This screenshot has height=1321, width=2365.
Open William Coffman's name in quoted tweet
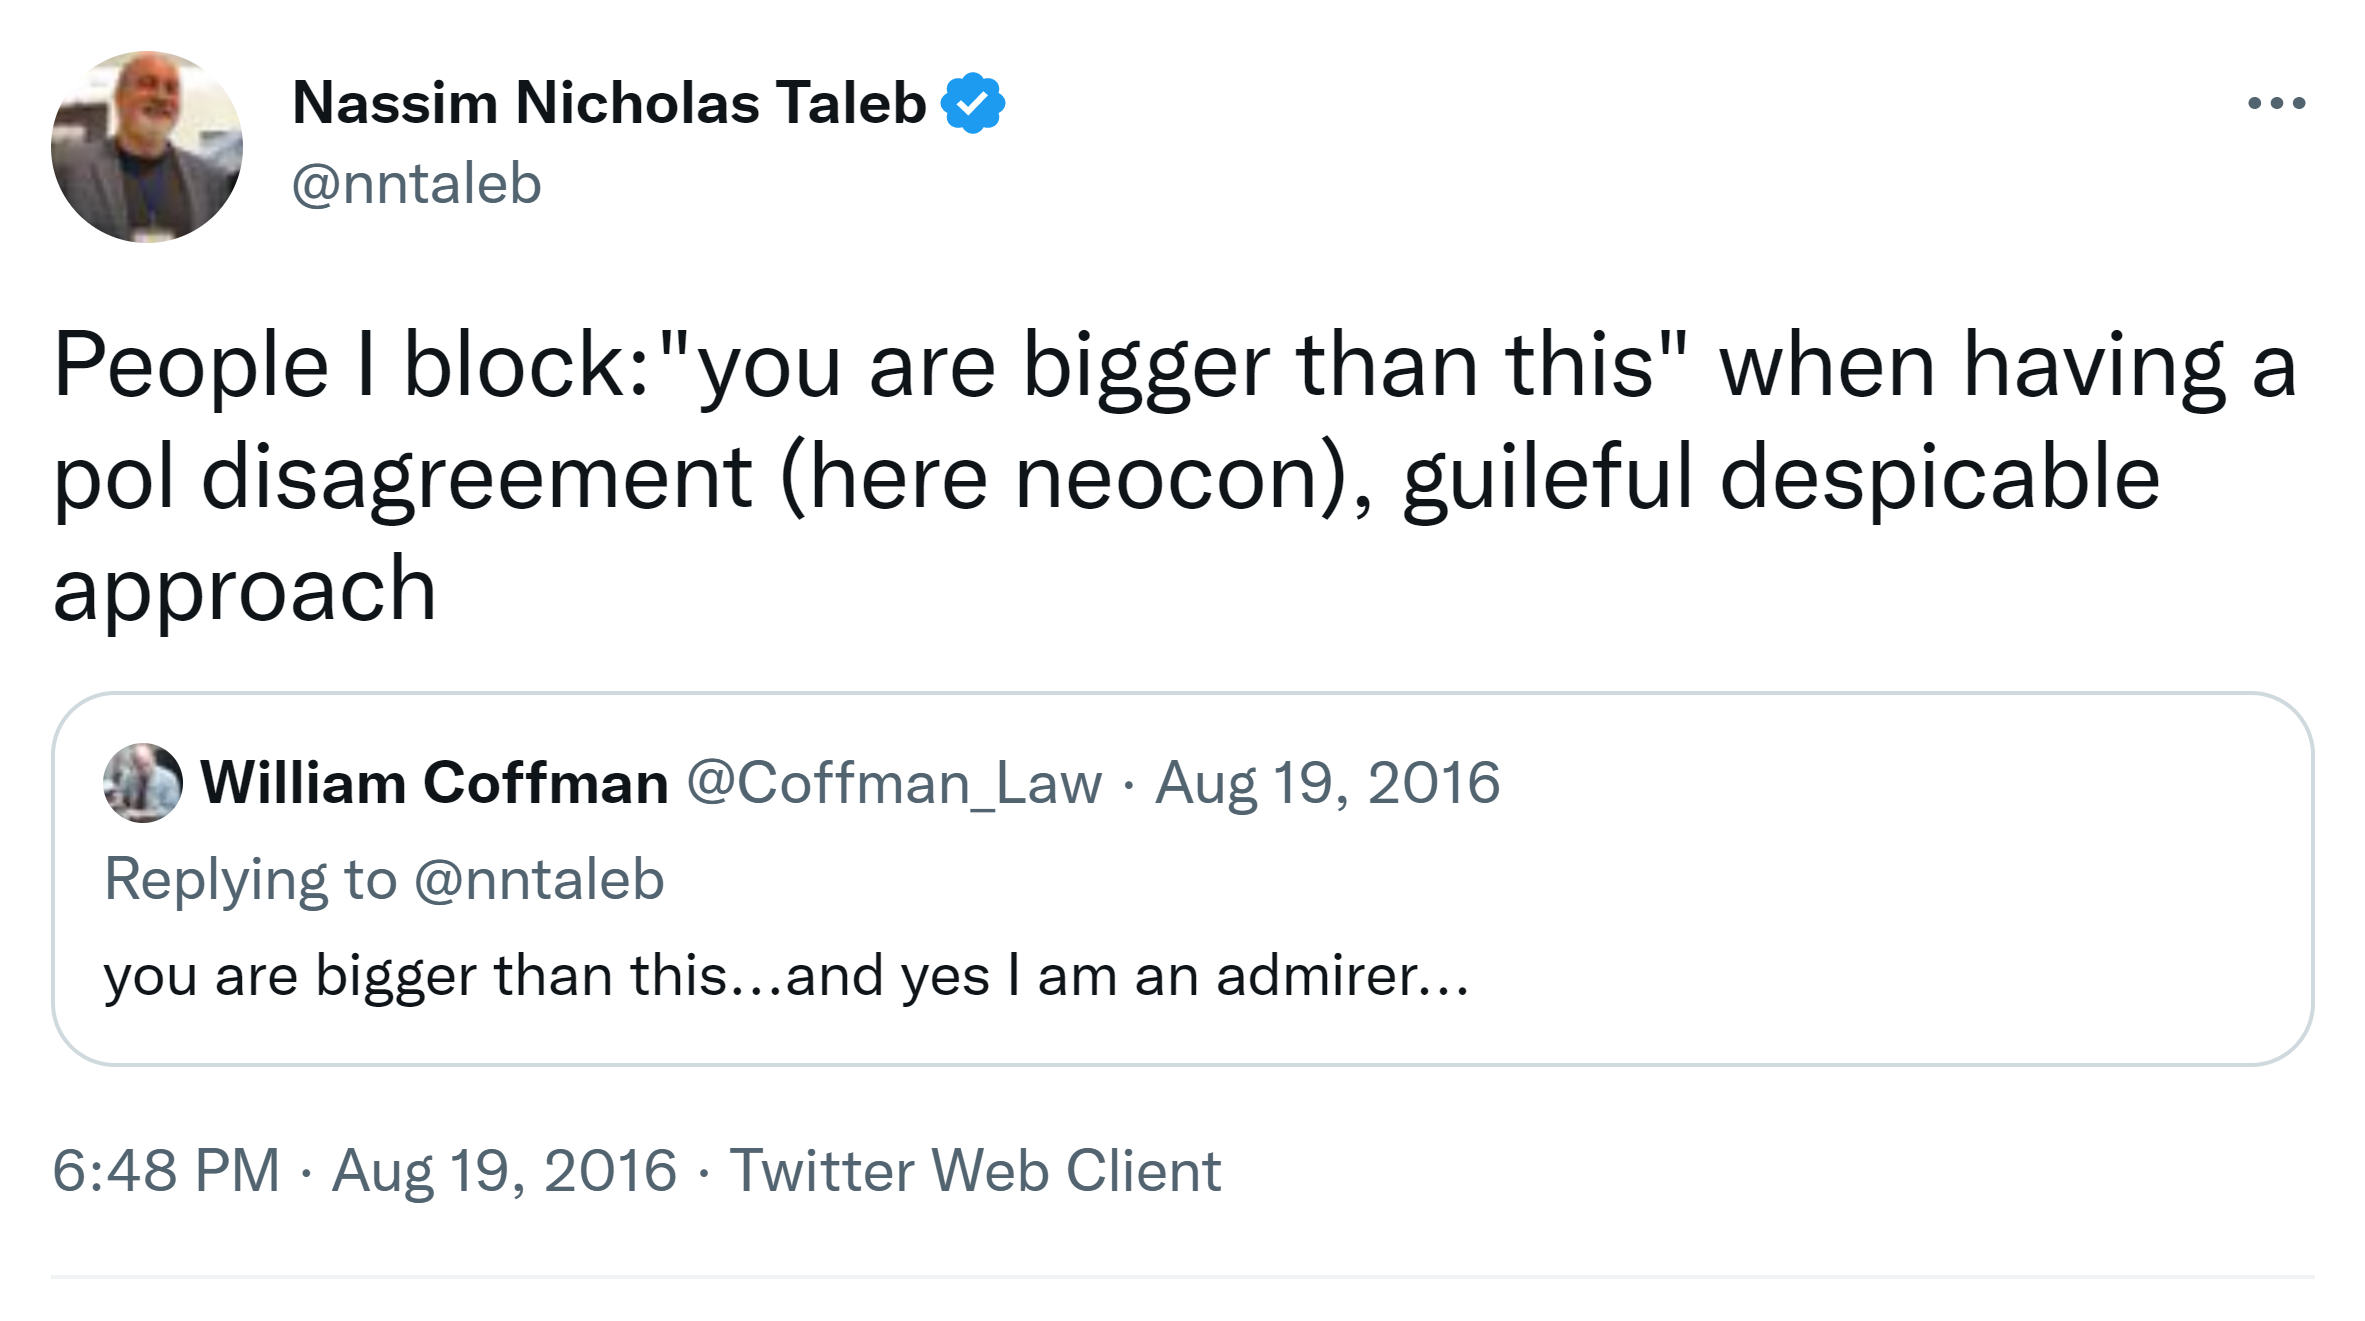pyautogui.click(x=434, y=783)
